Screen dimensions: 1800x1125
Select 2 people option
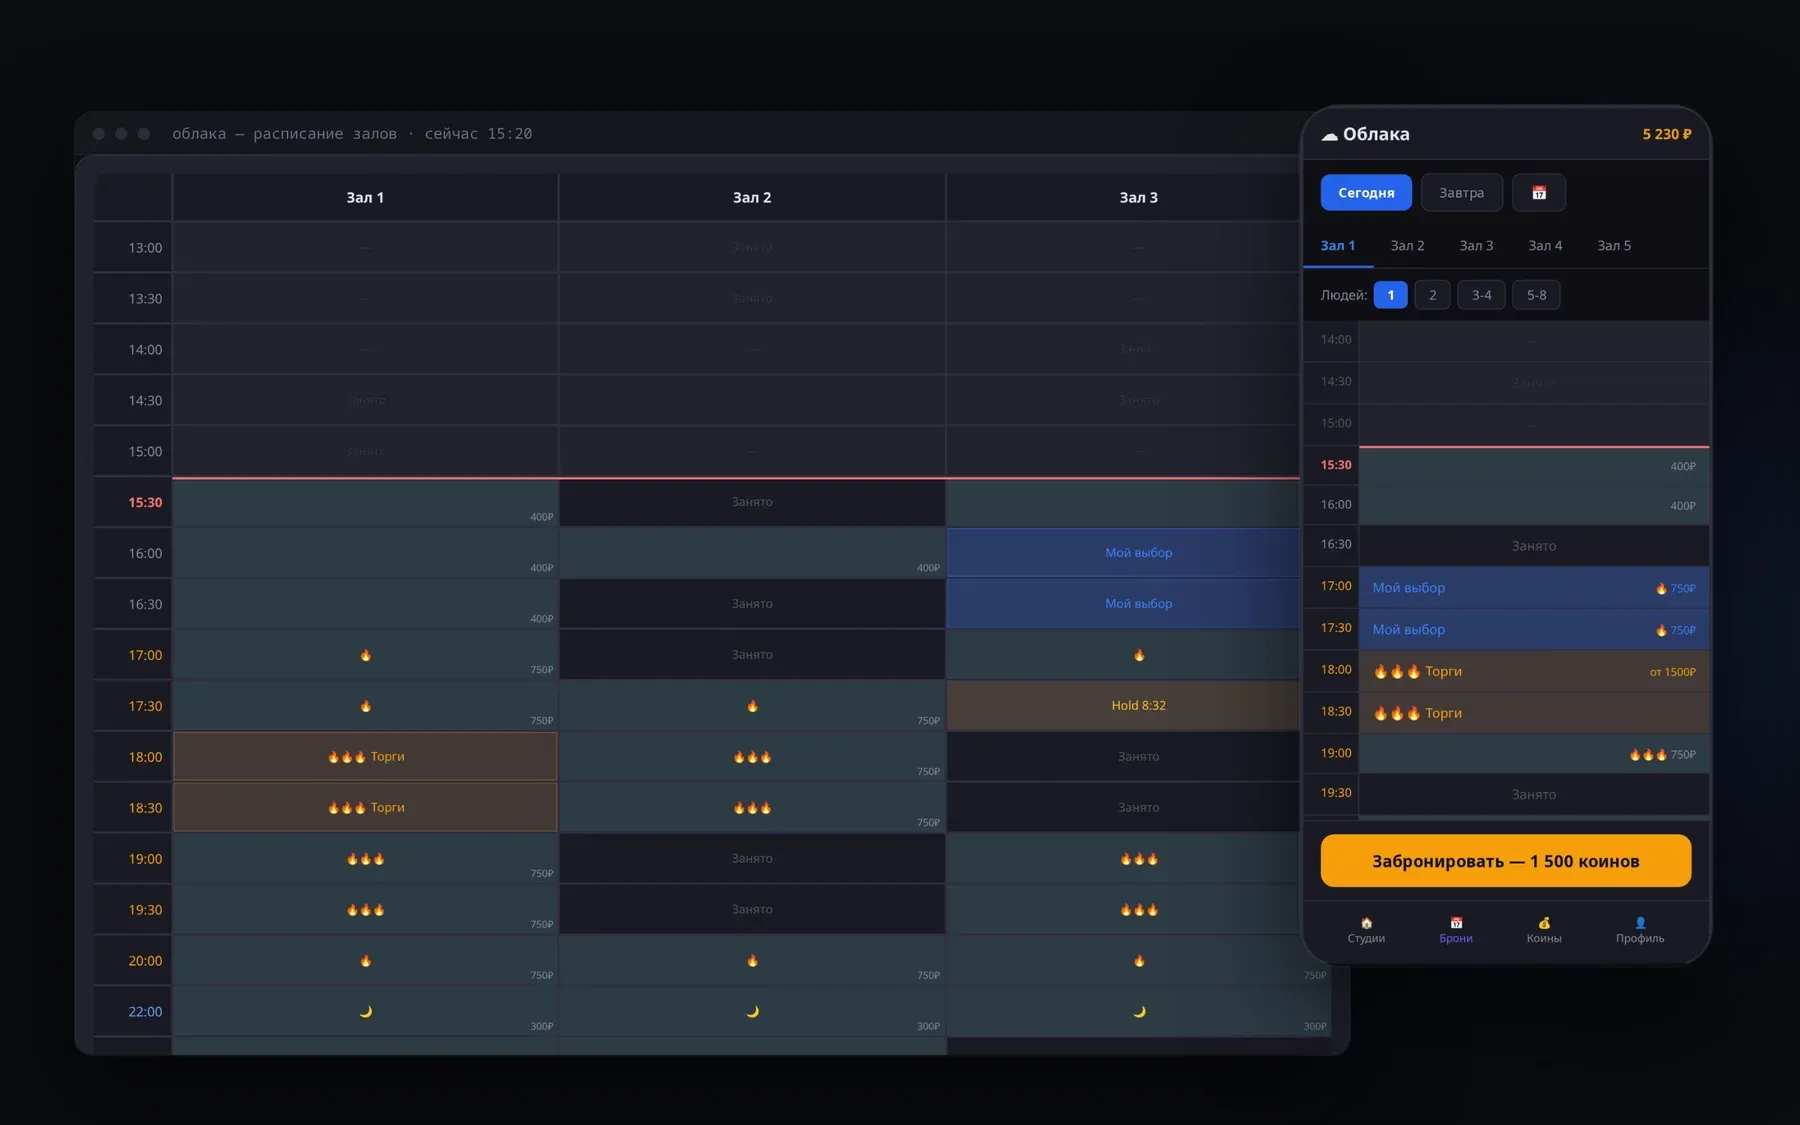[1432, 295]
